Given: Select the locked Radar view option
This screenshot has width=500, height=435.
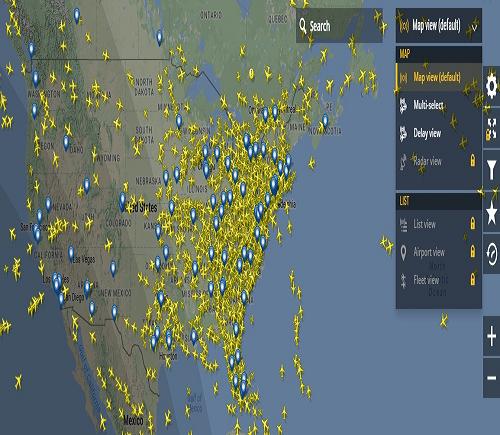Looking at the screenshot, I should 439,161.
